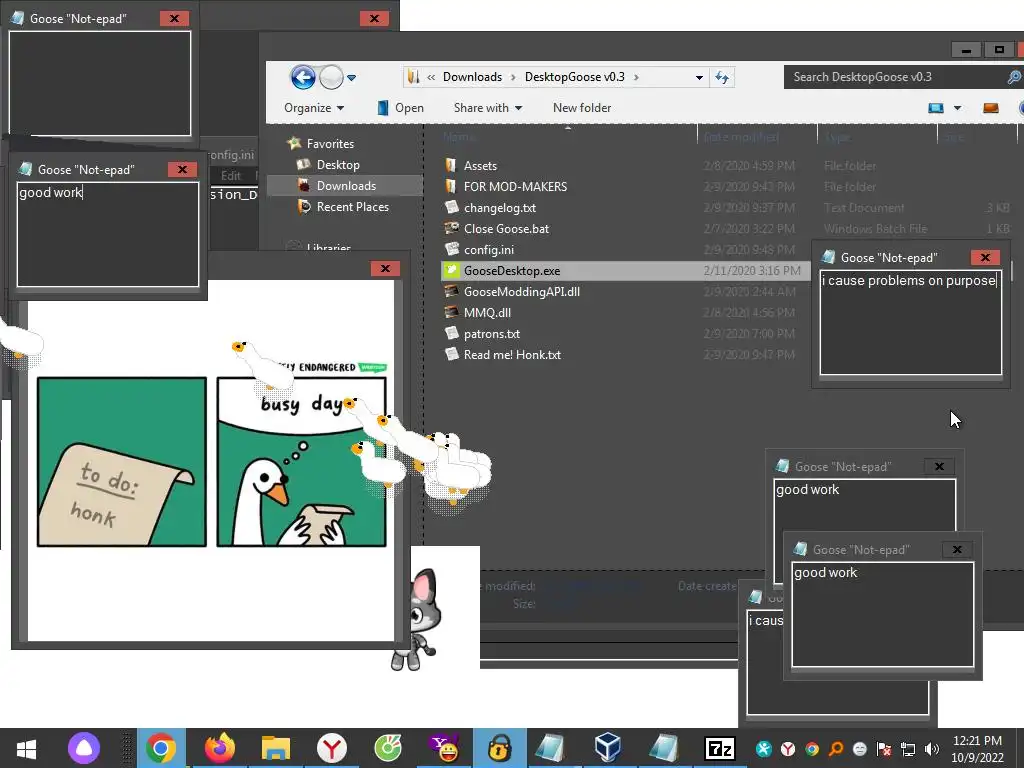
Task: Open Google Chrome from the taskbar
Action: click(161, 748)
